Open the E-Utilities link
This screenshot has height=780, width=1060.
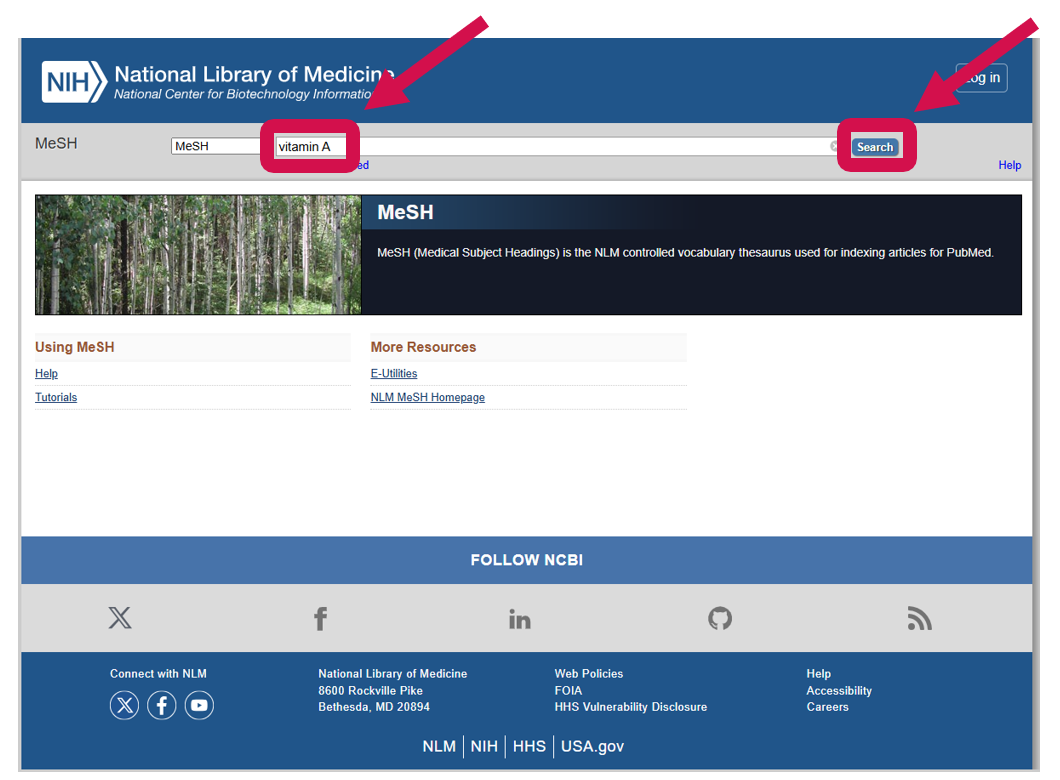(x=394, y=374)
